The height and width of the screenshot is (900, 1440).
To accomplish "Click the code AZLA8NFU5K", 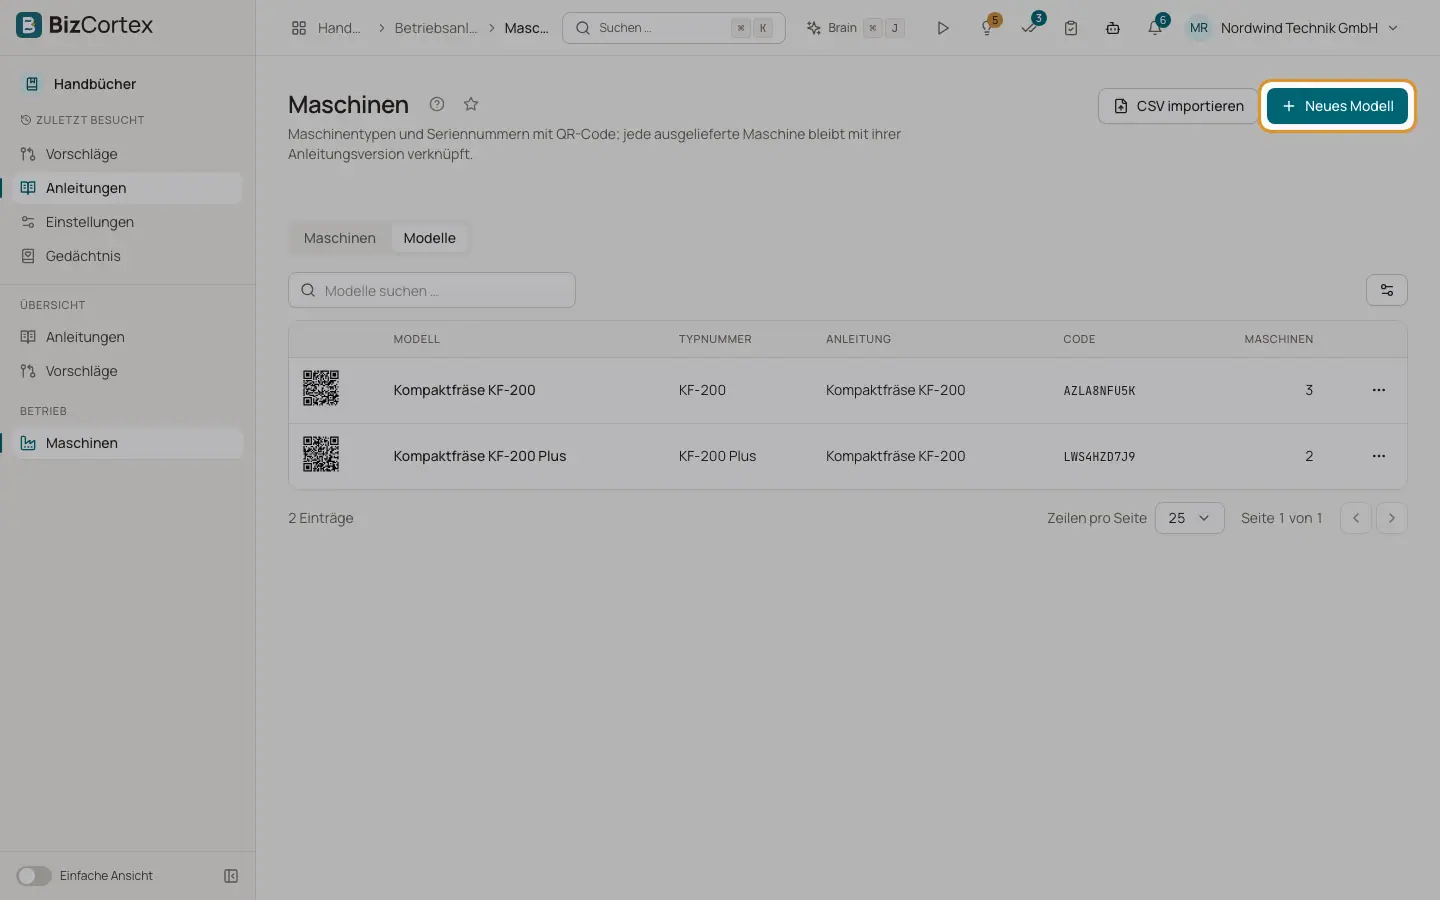I will tap(1099, 391).
